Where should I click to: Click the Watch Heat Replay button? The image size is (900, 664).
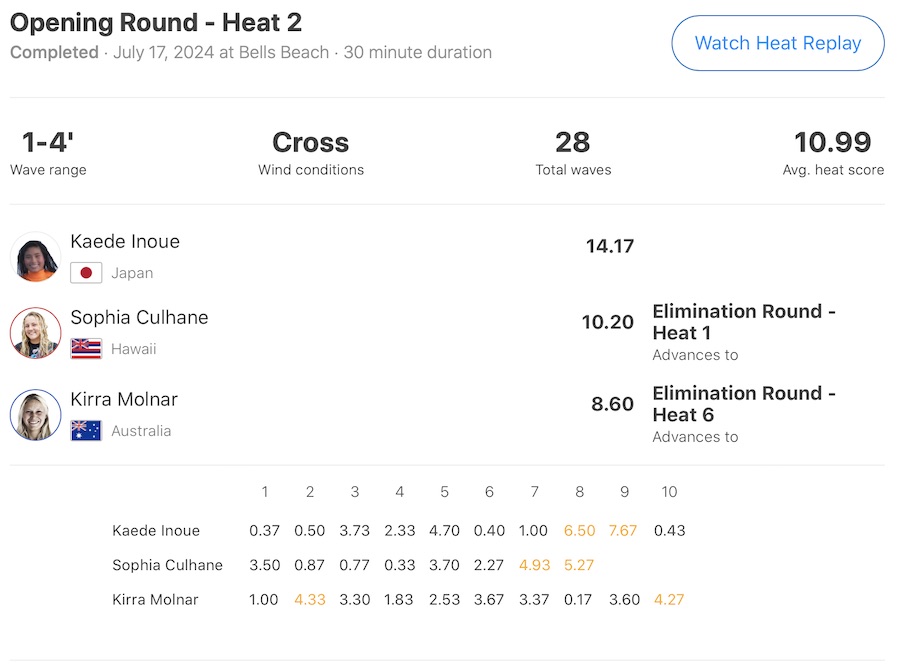pyautogui.click(x=777, y=43)
